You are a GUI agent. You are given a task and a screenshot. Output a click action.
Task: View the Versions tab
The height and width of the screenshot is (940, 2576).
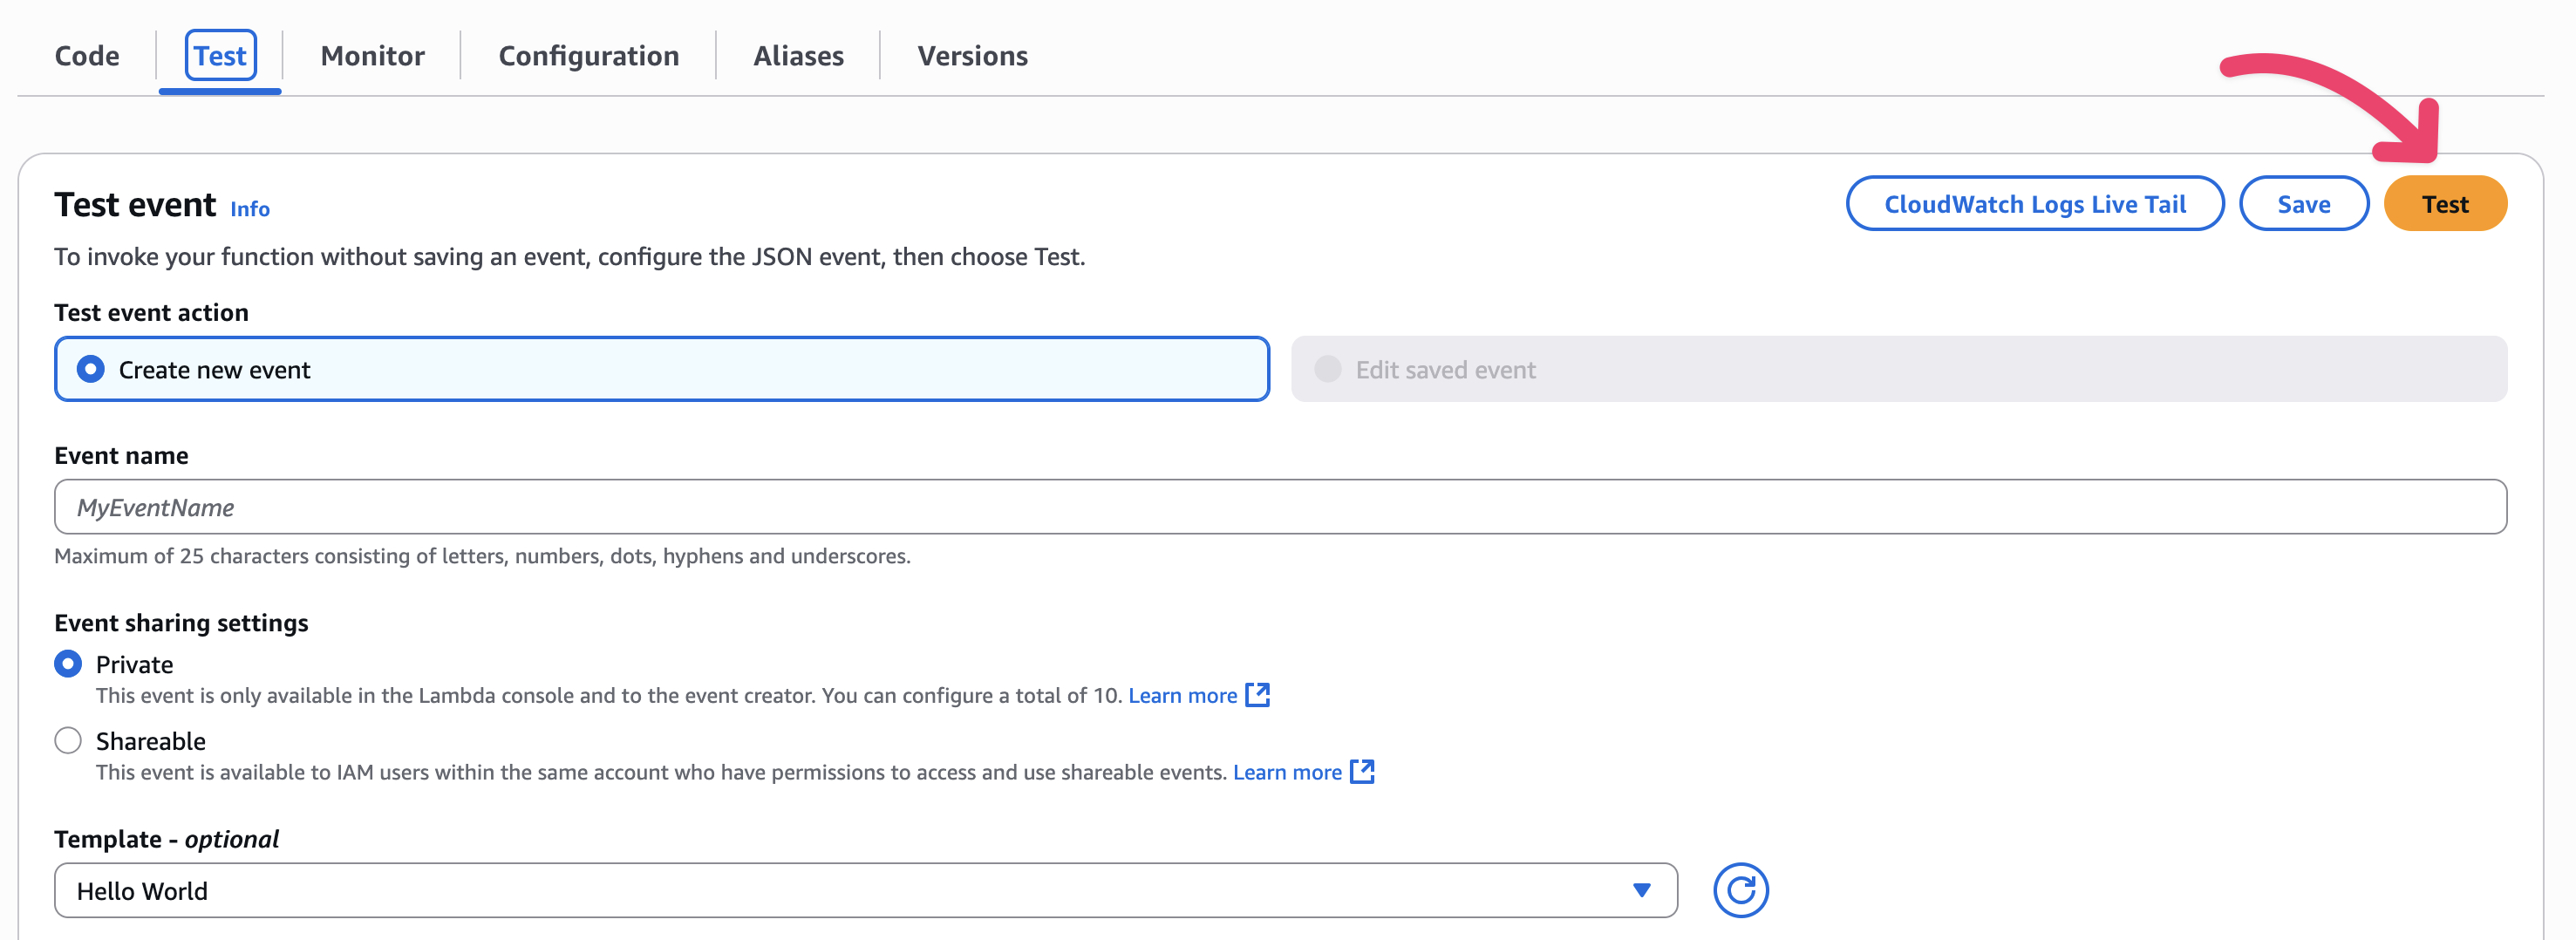tap(972, 56)
